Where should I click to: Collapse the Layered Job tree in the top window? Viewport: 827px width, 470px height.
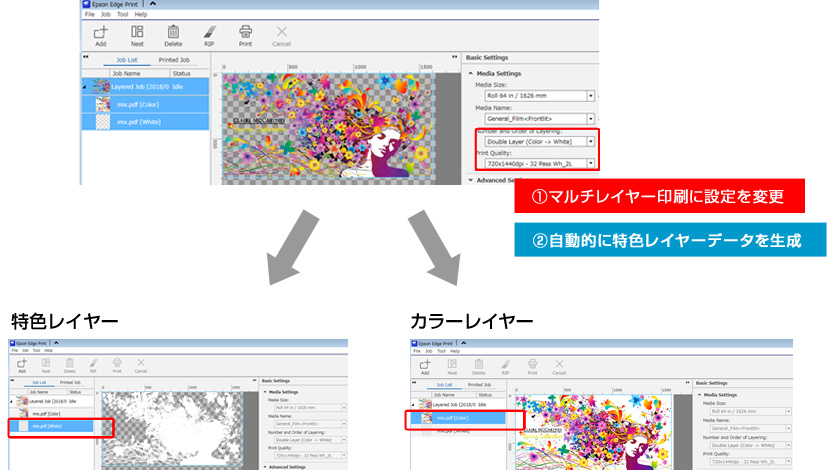[x=84, y=87]
